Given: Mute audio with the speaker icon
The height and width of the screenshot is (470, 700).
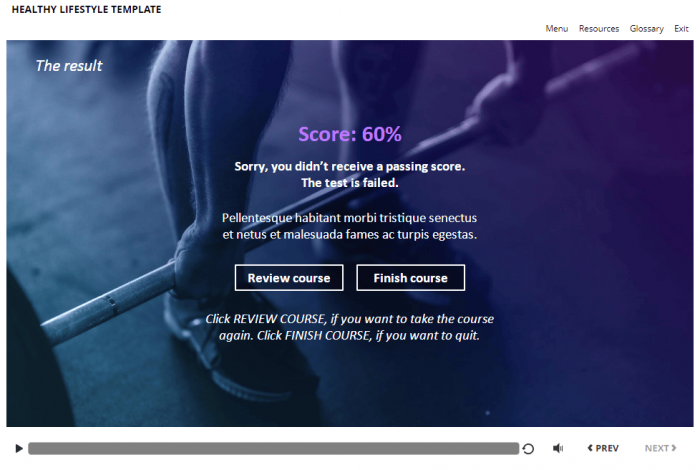Looking at the screenshot, I should (x=558, y=448).
